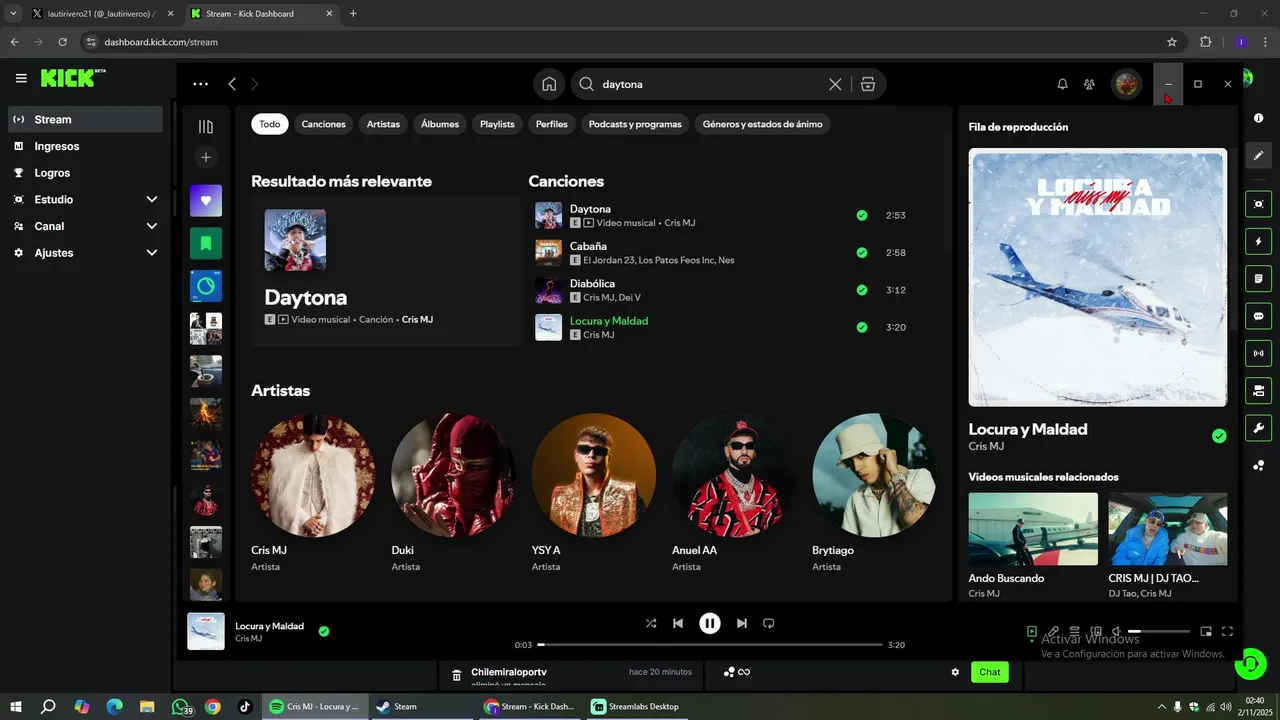The width and height of the screenshot is (1280, 720).
Task: Switch Spotify to full screen
Action: pyautogui.click(x=1227, y=632)
